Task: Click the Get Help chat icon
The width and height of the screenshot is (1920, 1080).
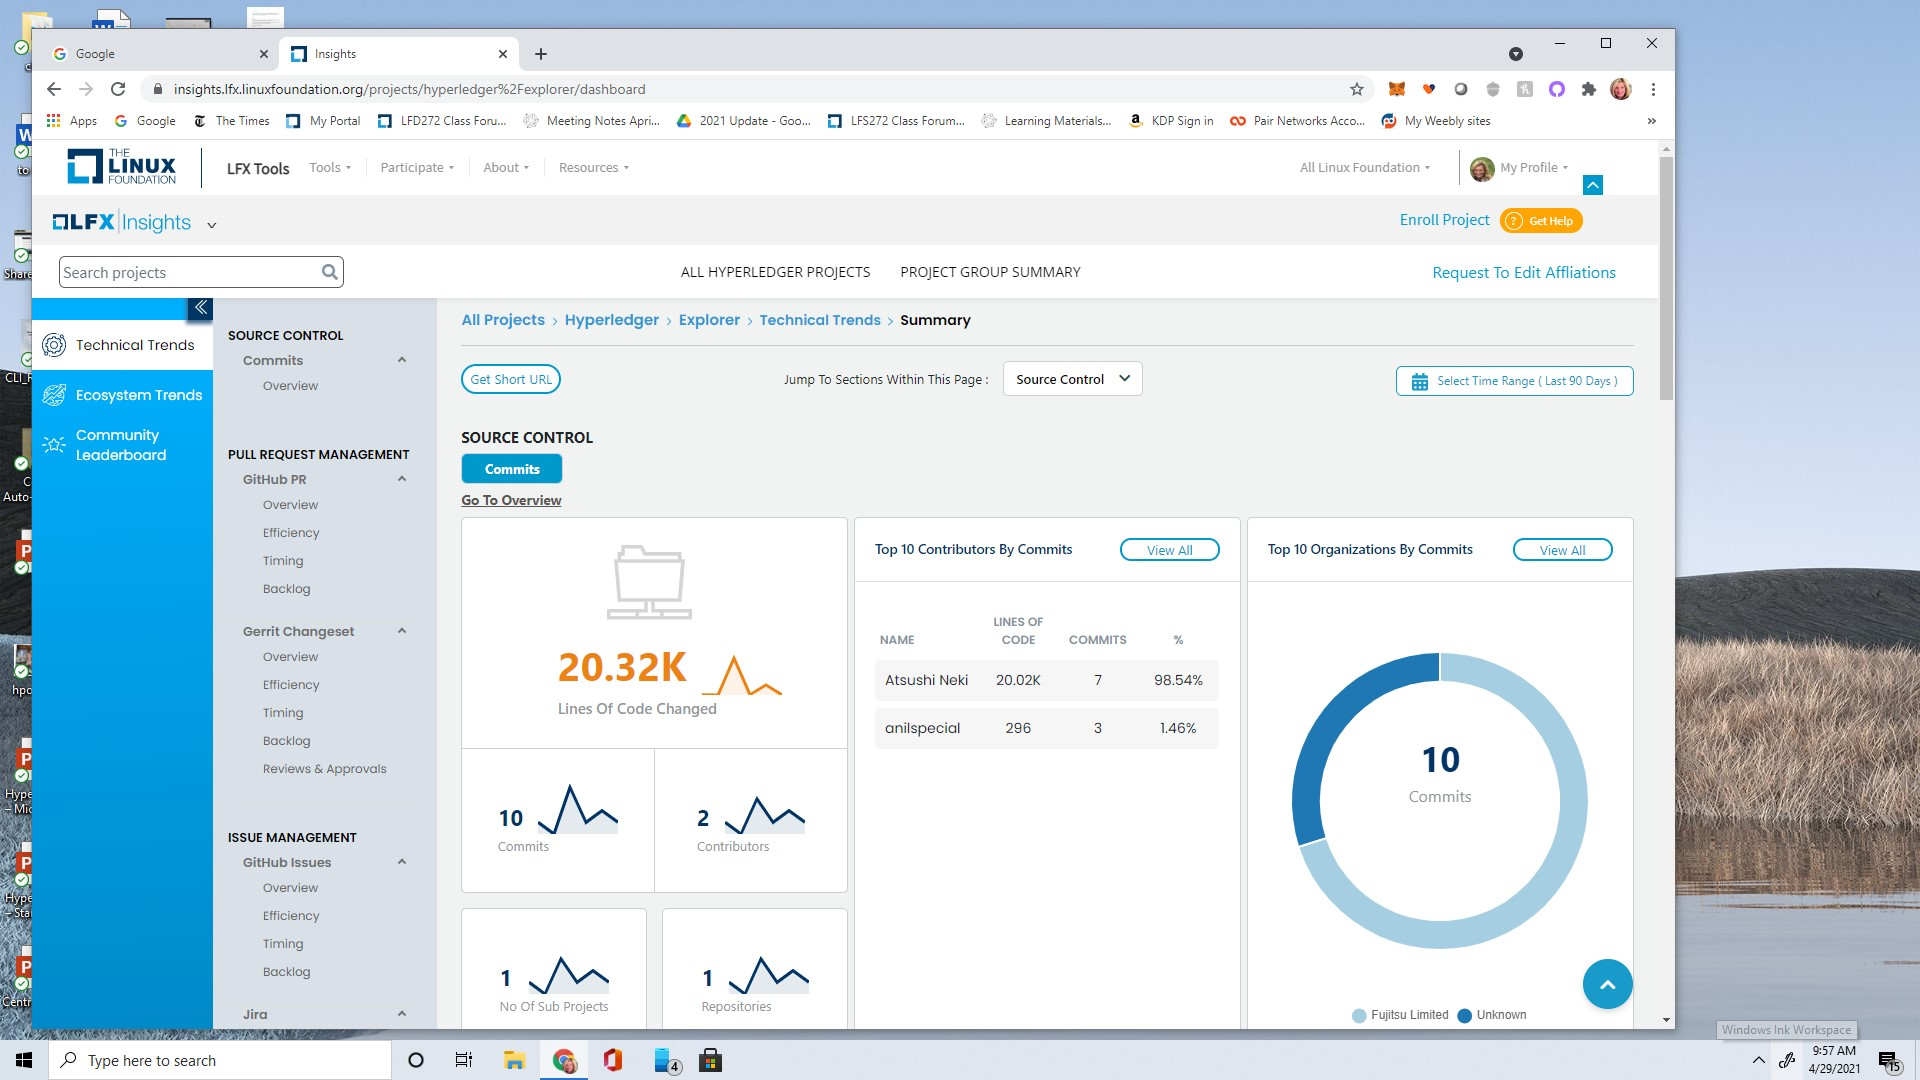Action: (x=1514, y=222)
